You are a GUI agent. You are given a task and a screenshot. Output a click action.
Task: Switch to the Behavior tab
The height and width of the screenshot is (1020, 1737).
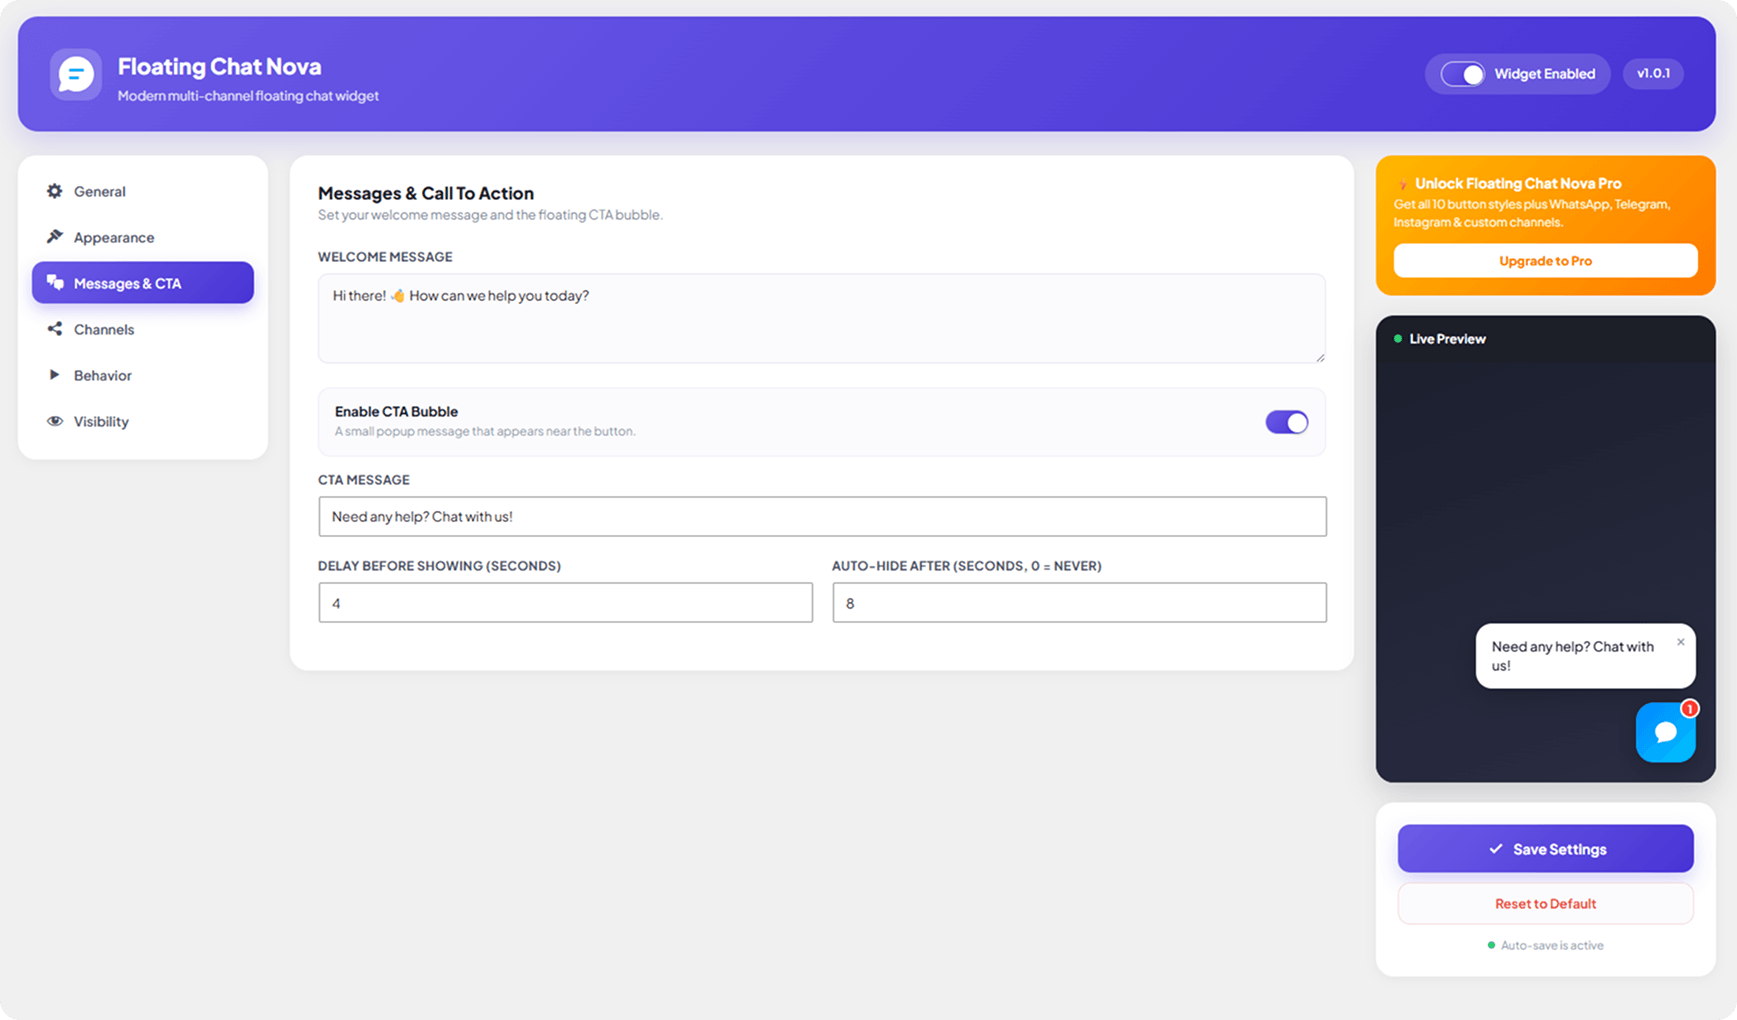(x=143, y=375)
